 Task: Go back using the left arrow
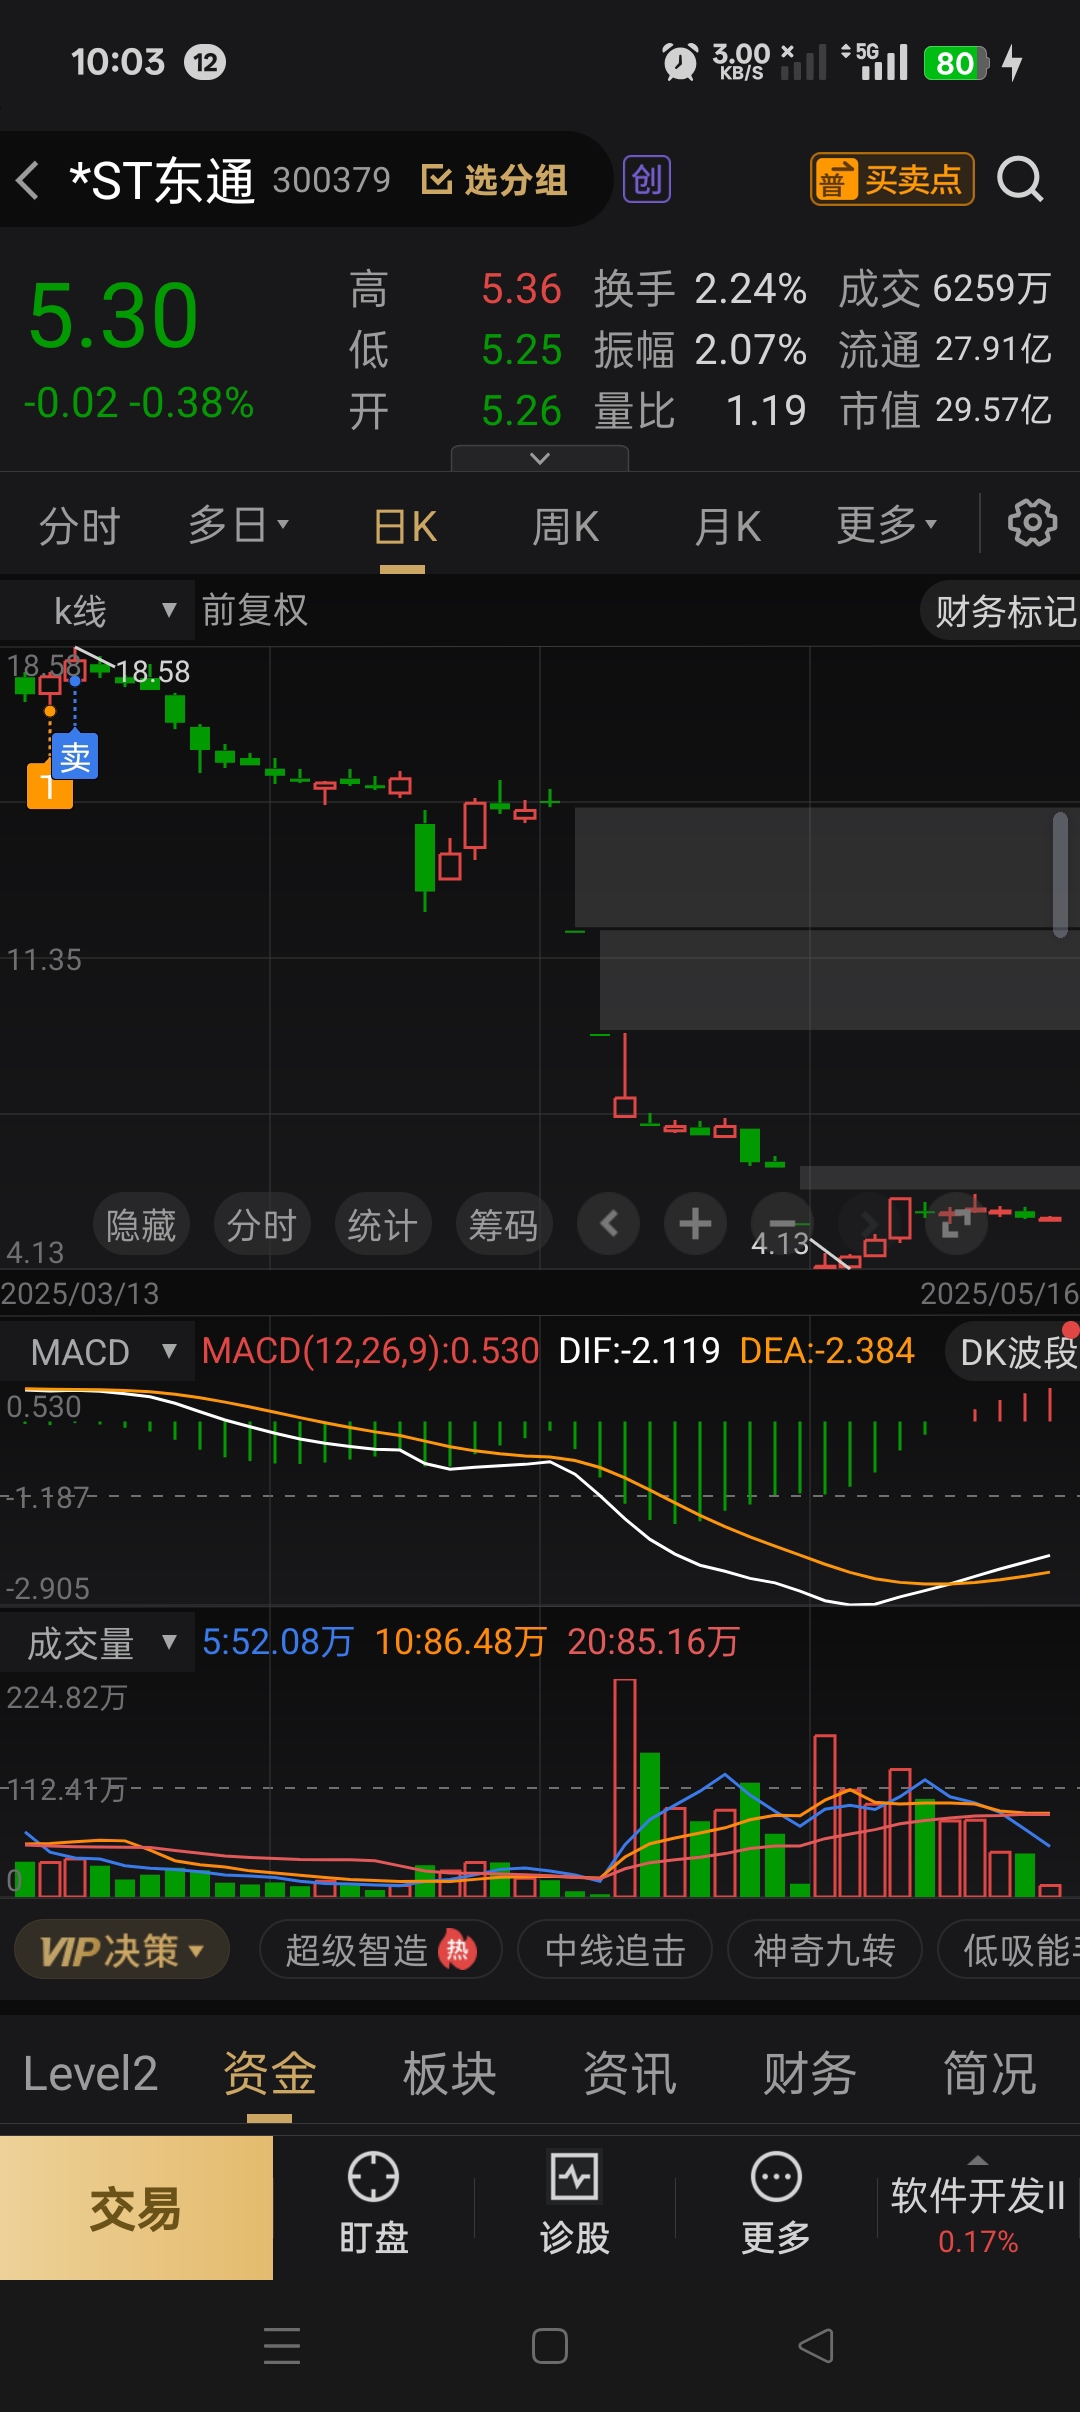pos(28,180)
